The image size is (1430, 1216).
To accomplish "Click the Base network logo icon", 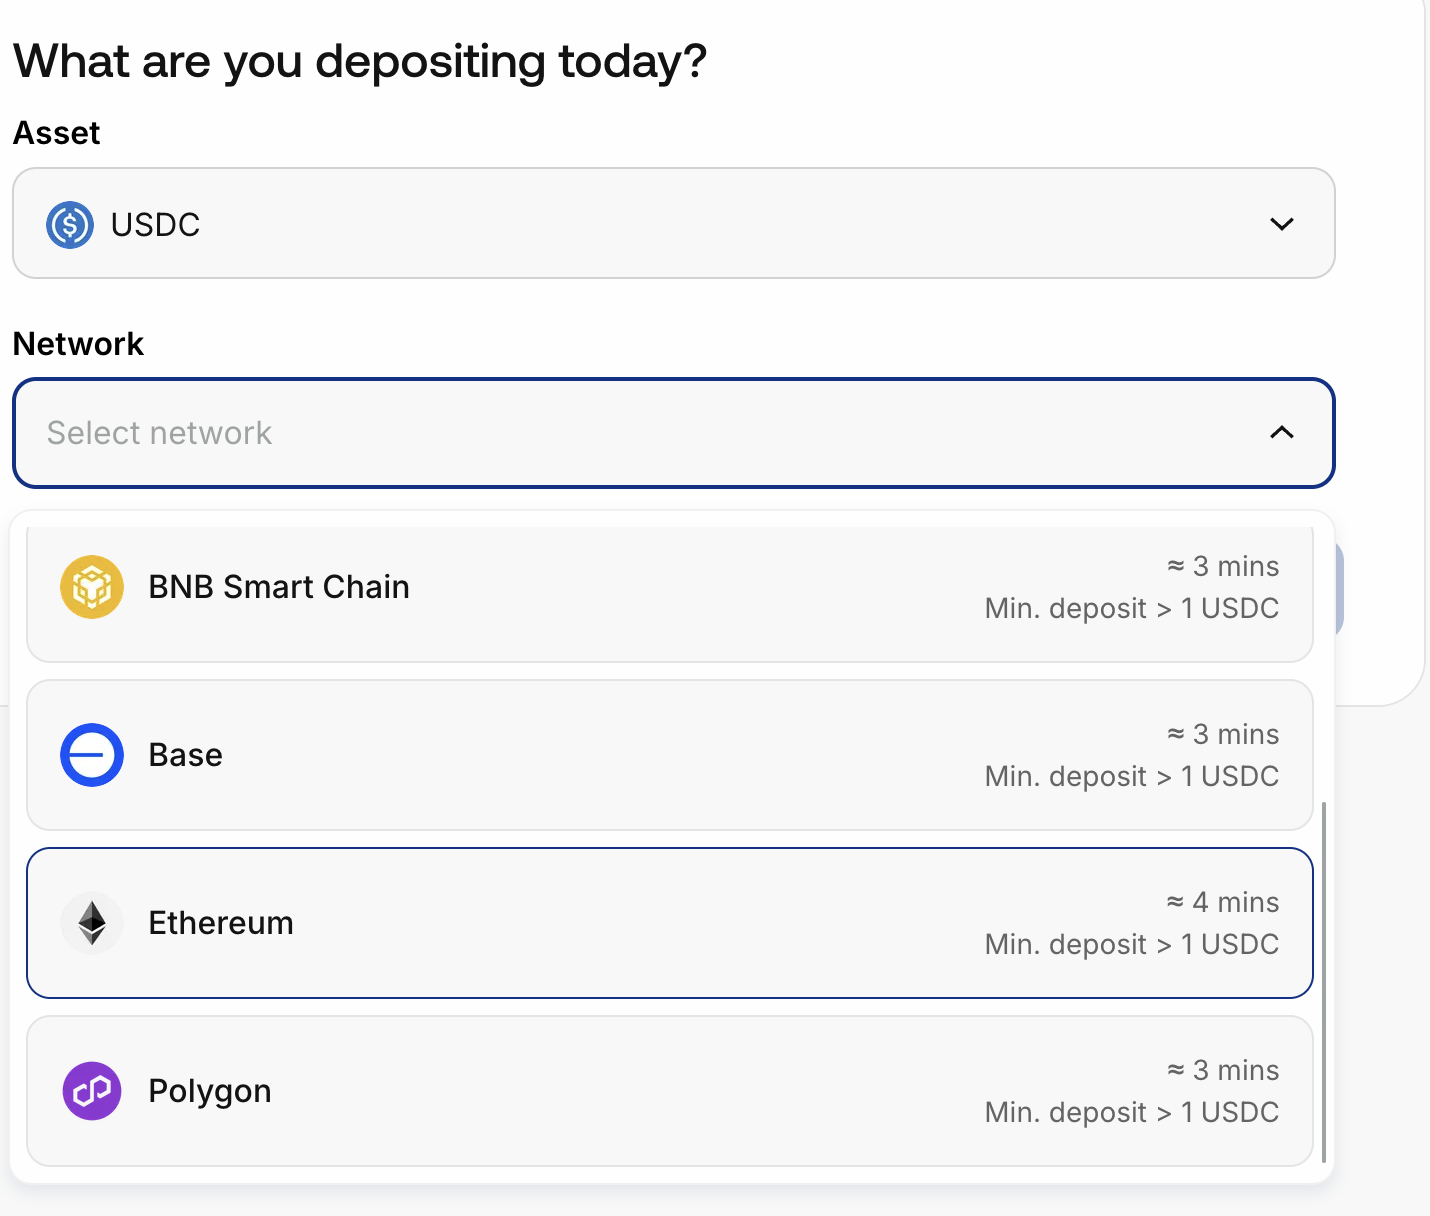I will [x=92, y=755].
